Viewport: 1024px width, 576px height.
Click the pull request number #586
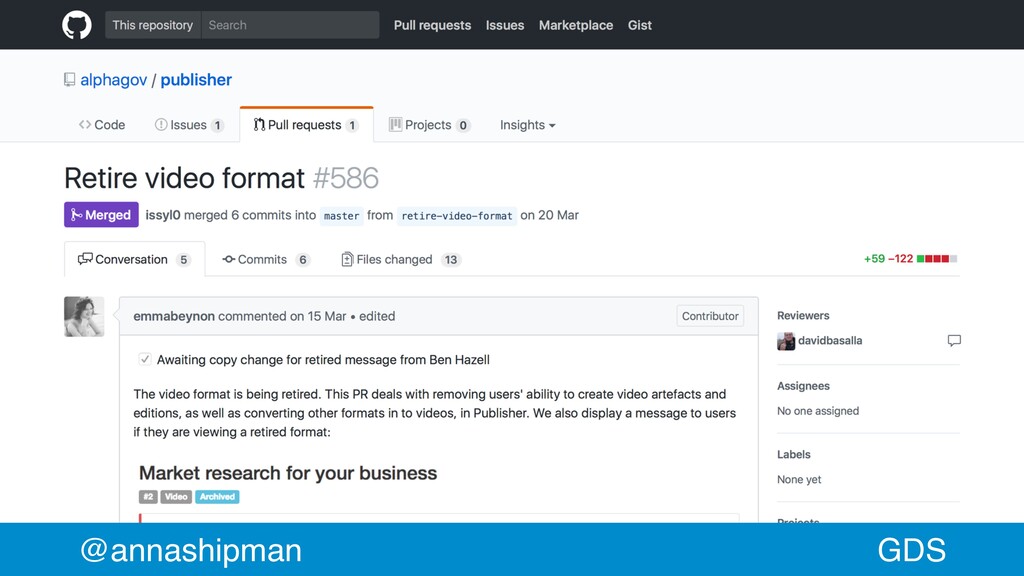[x=345, y=178]
